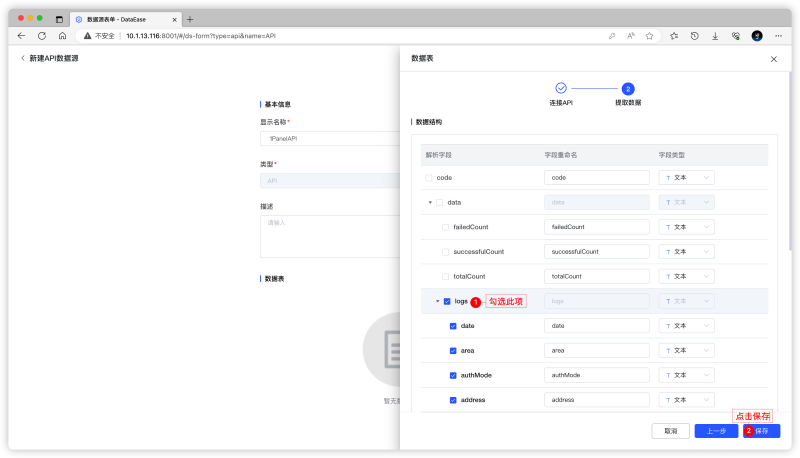Screen dimensions: 800x458
Task: Check the failedCount checkbox
Action: [445, 227]
